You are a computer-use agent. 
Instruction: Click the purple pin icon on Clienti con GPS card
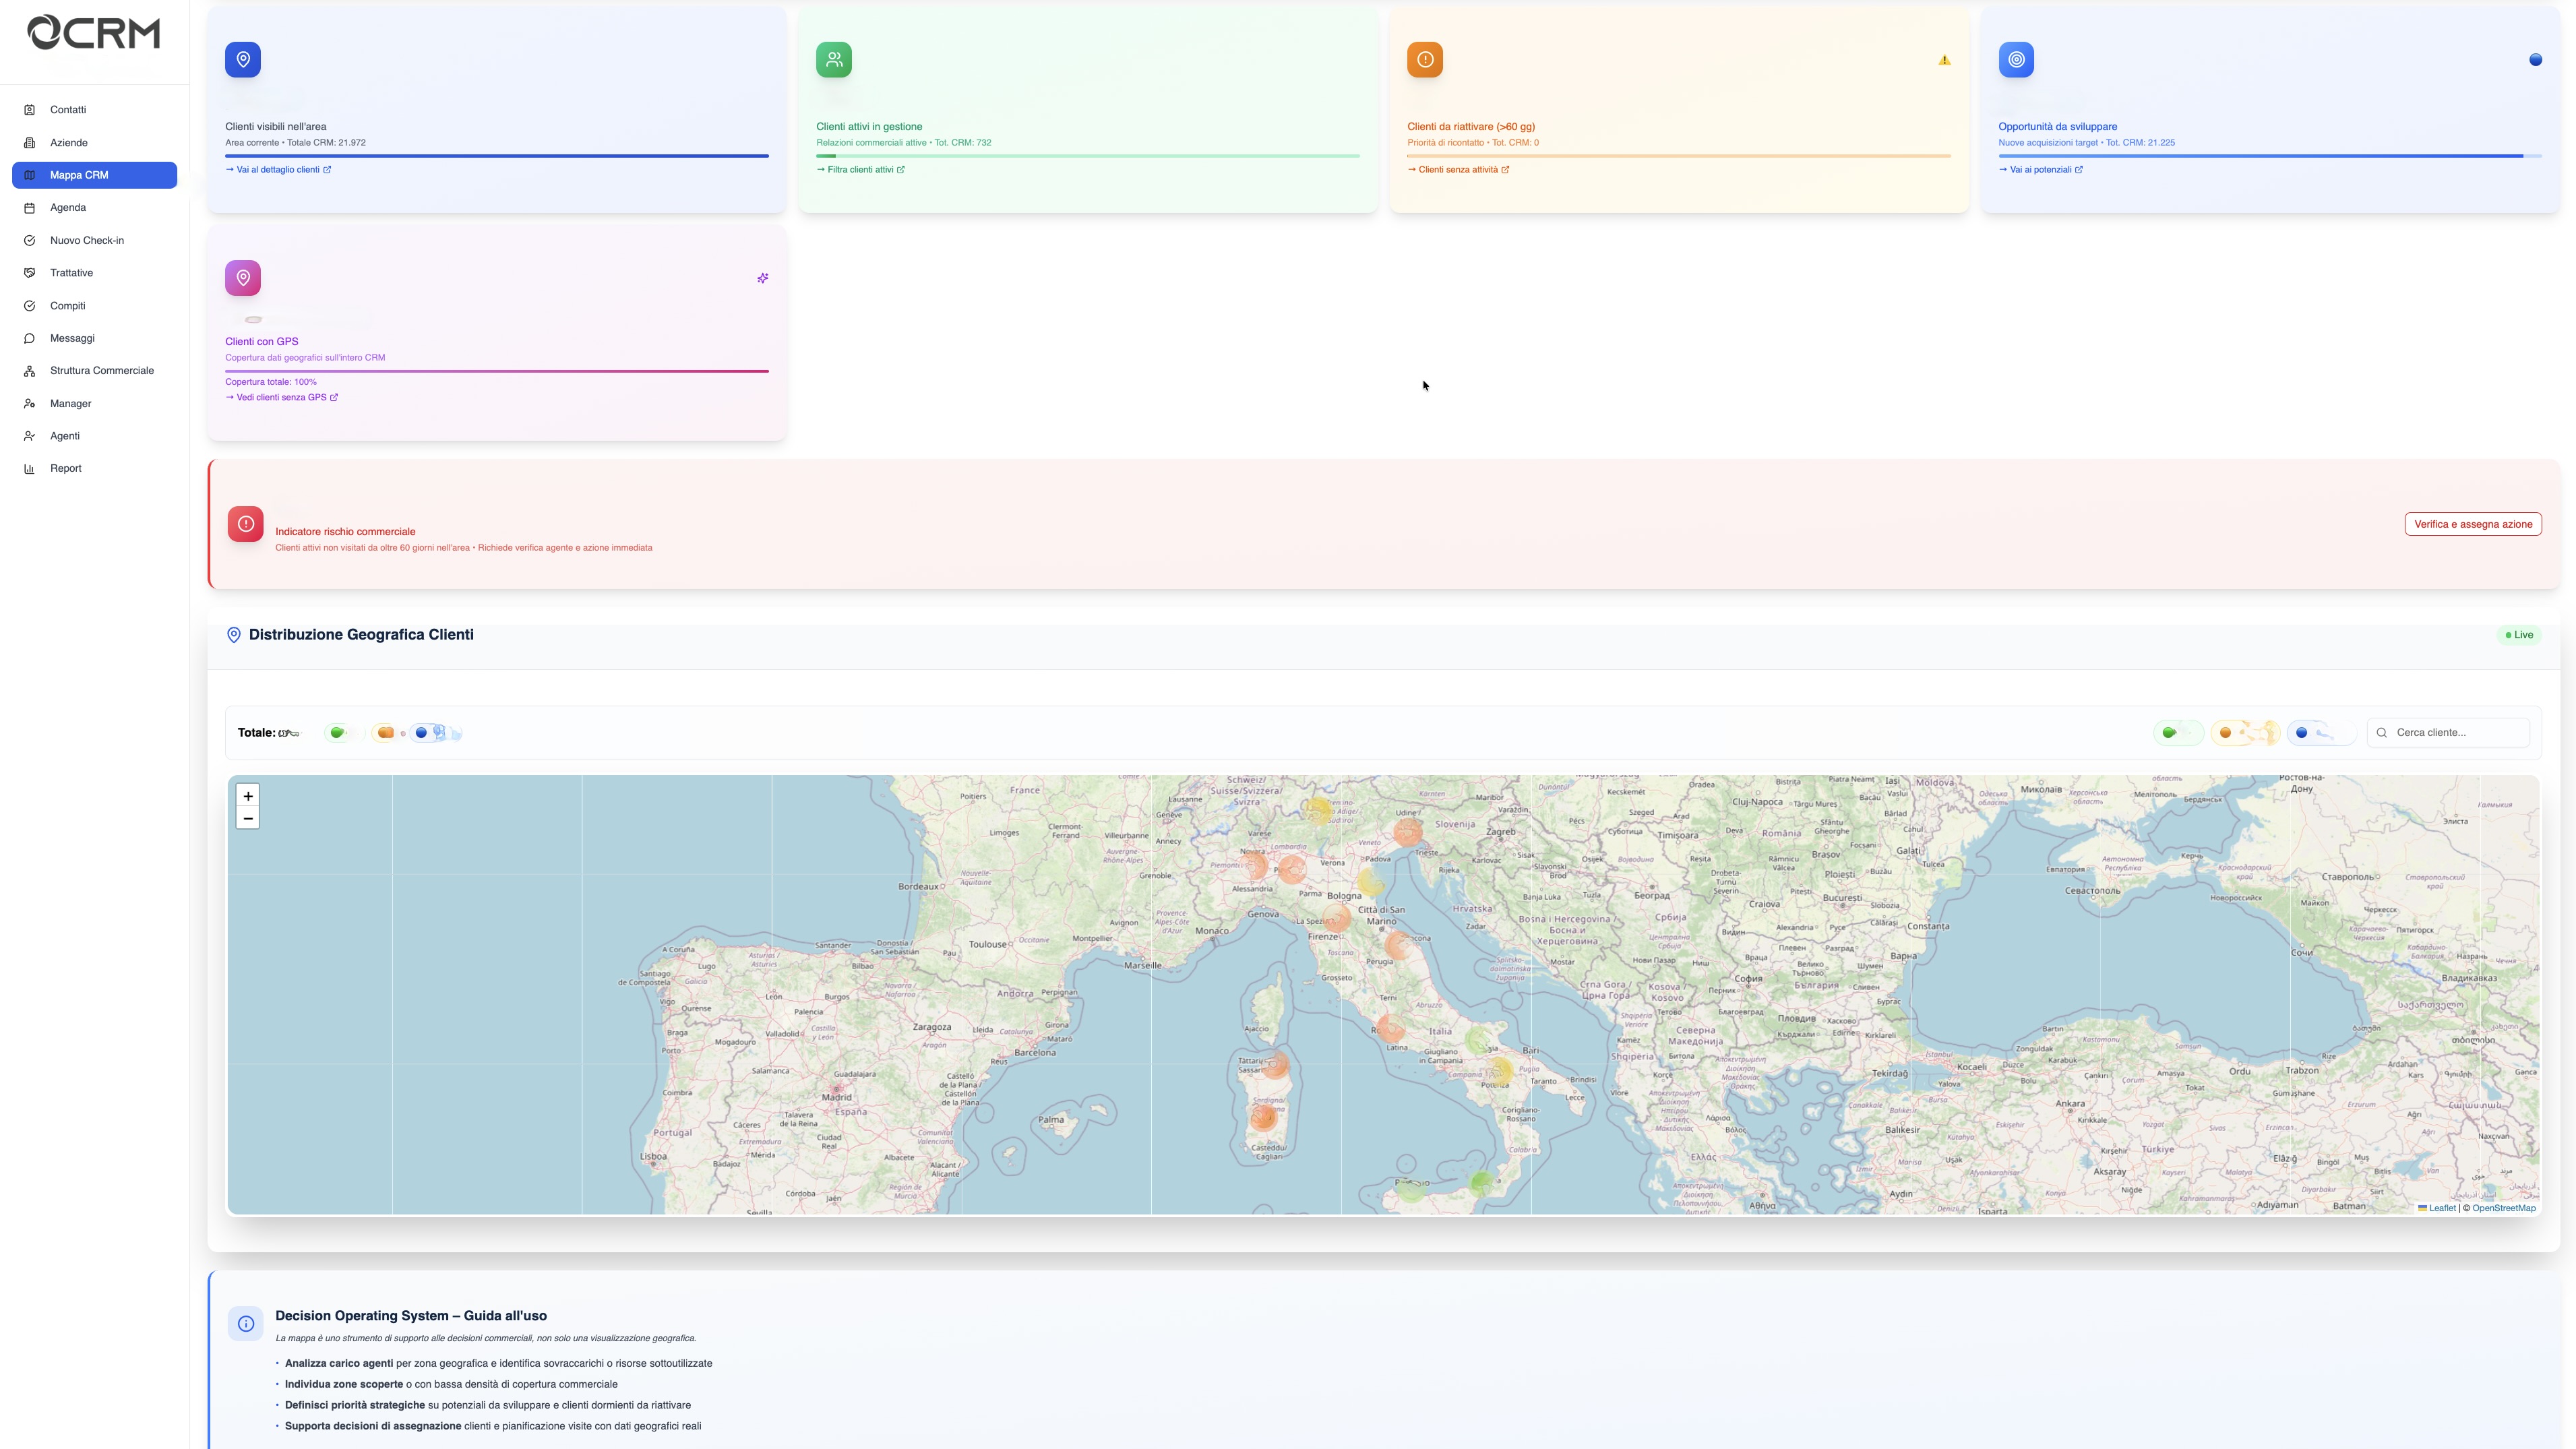(243, 278)
